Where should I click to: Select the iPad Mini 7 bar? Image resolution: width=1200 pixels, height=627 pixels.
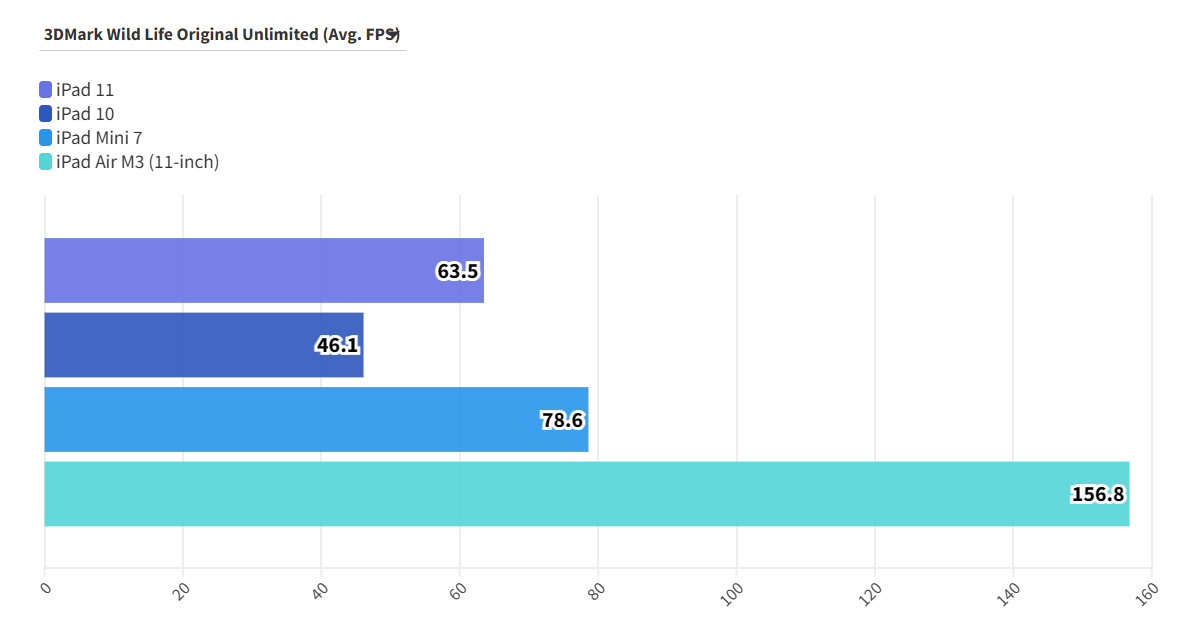click(290, 419)
